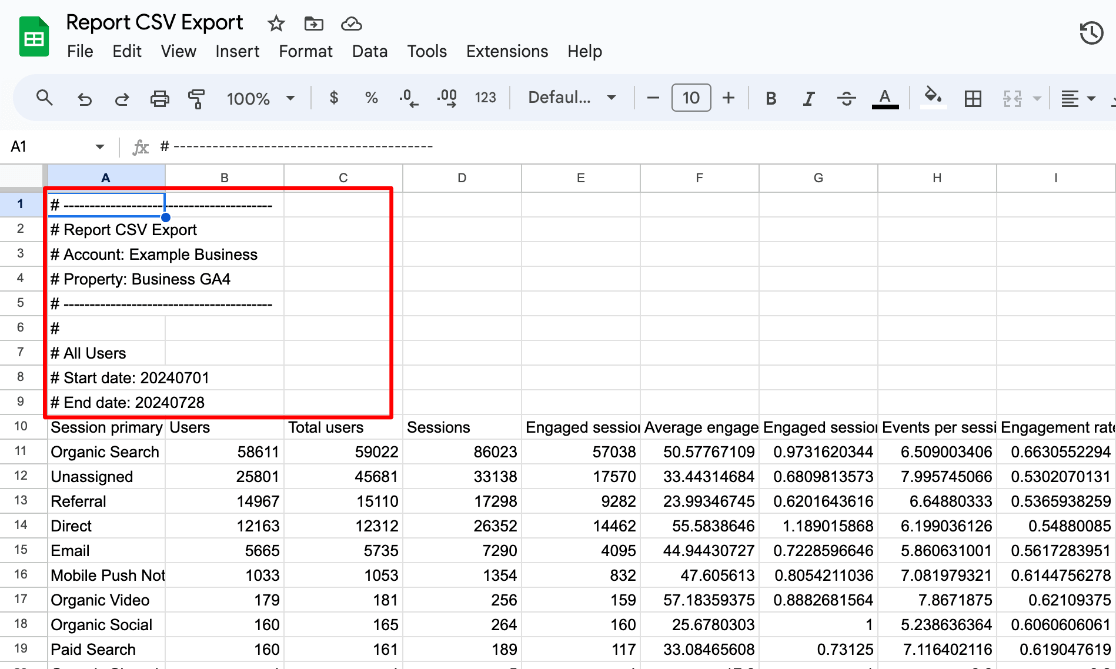
Task: Open the A1 name box dropdown
Action: click(x=97, y=145)
